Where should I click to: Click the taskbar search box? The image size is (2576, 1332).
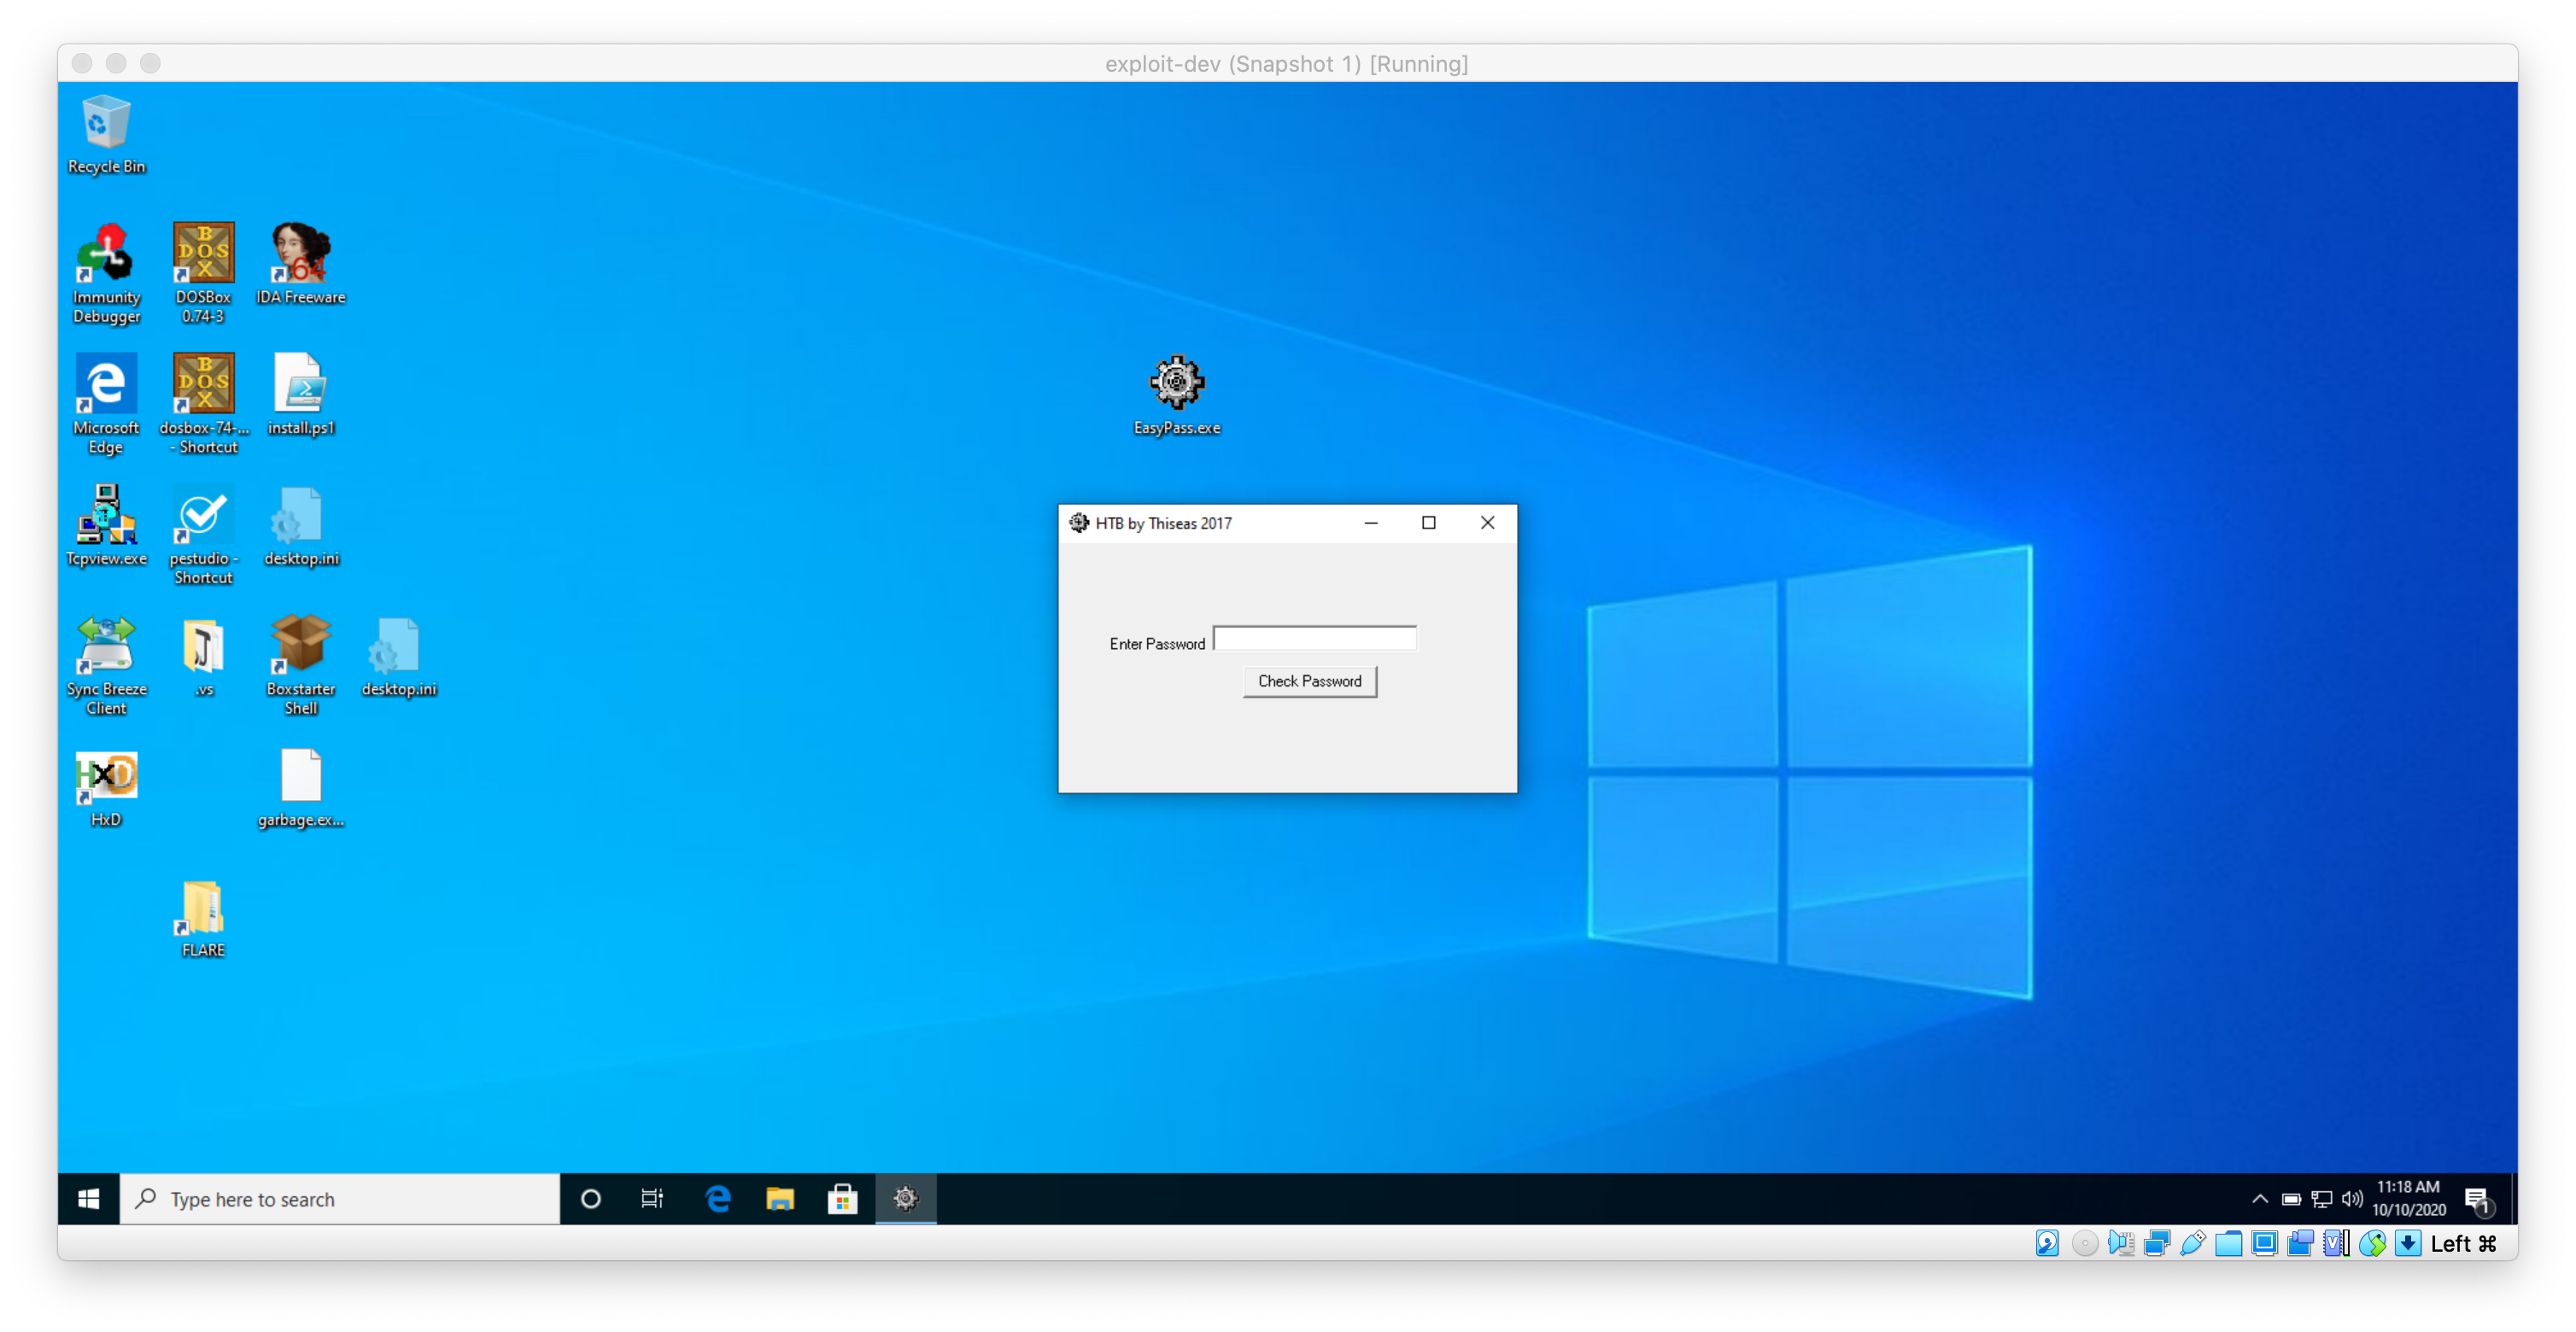coord(340,1198)
